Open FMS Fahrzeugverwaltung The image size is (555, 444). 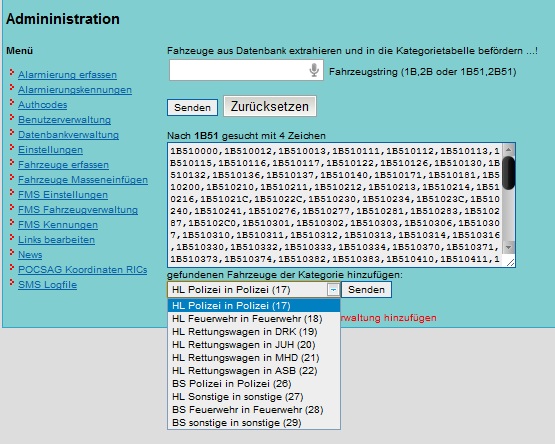click(78, 210)
